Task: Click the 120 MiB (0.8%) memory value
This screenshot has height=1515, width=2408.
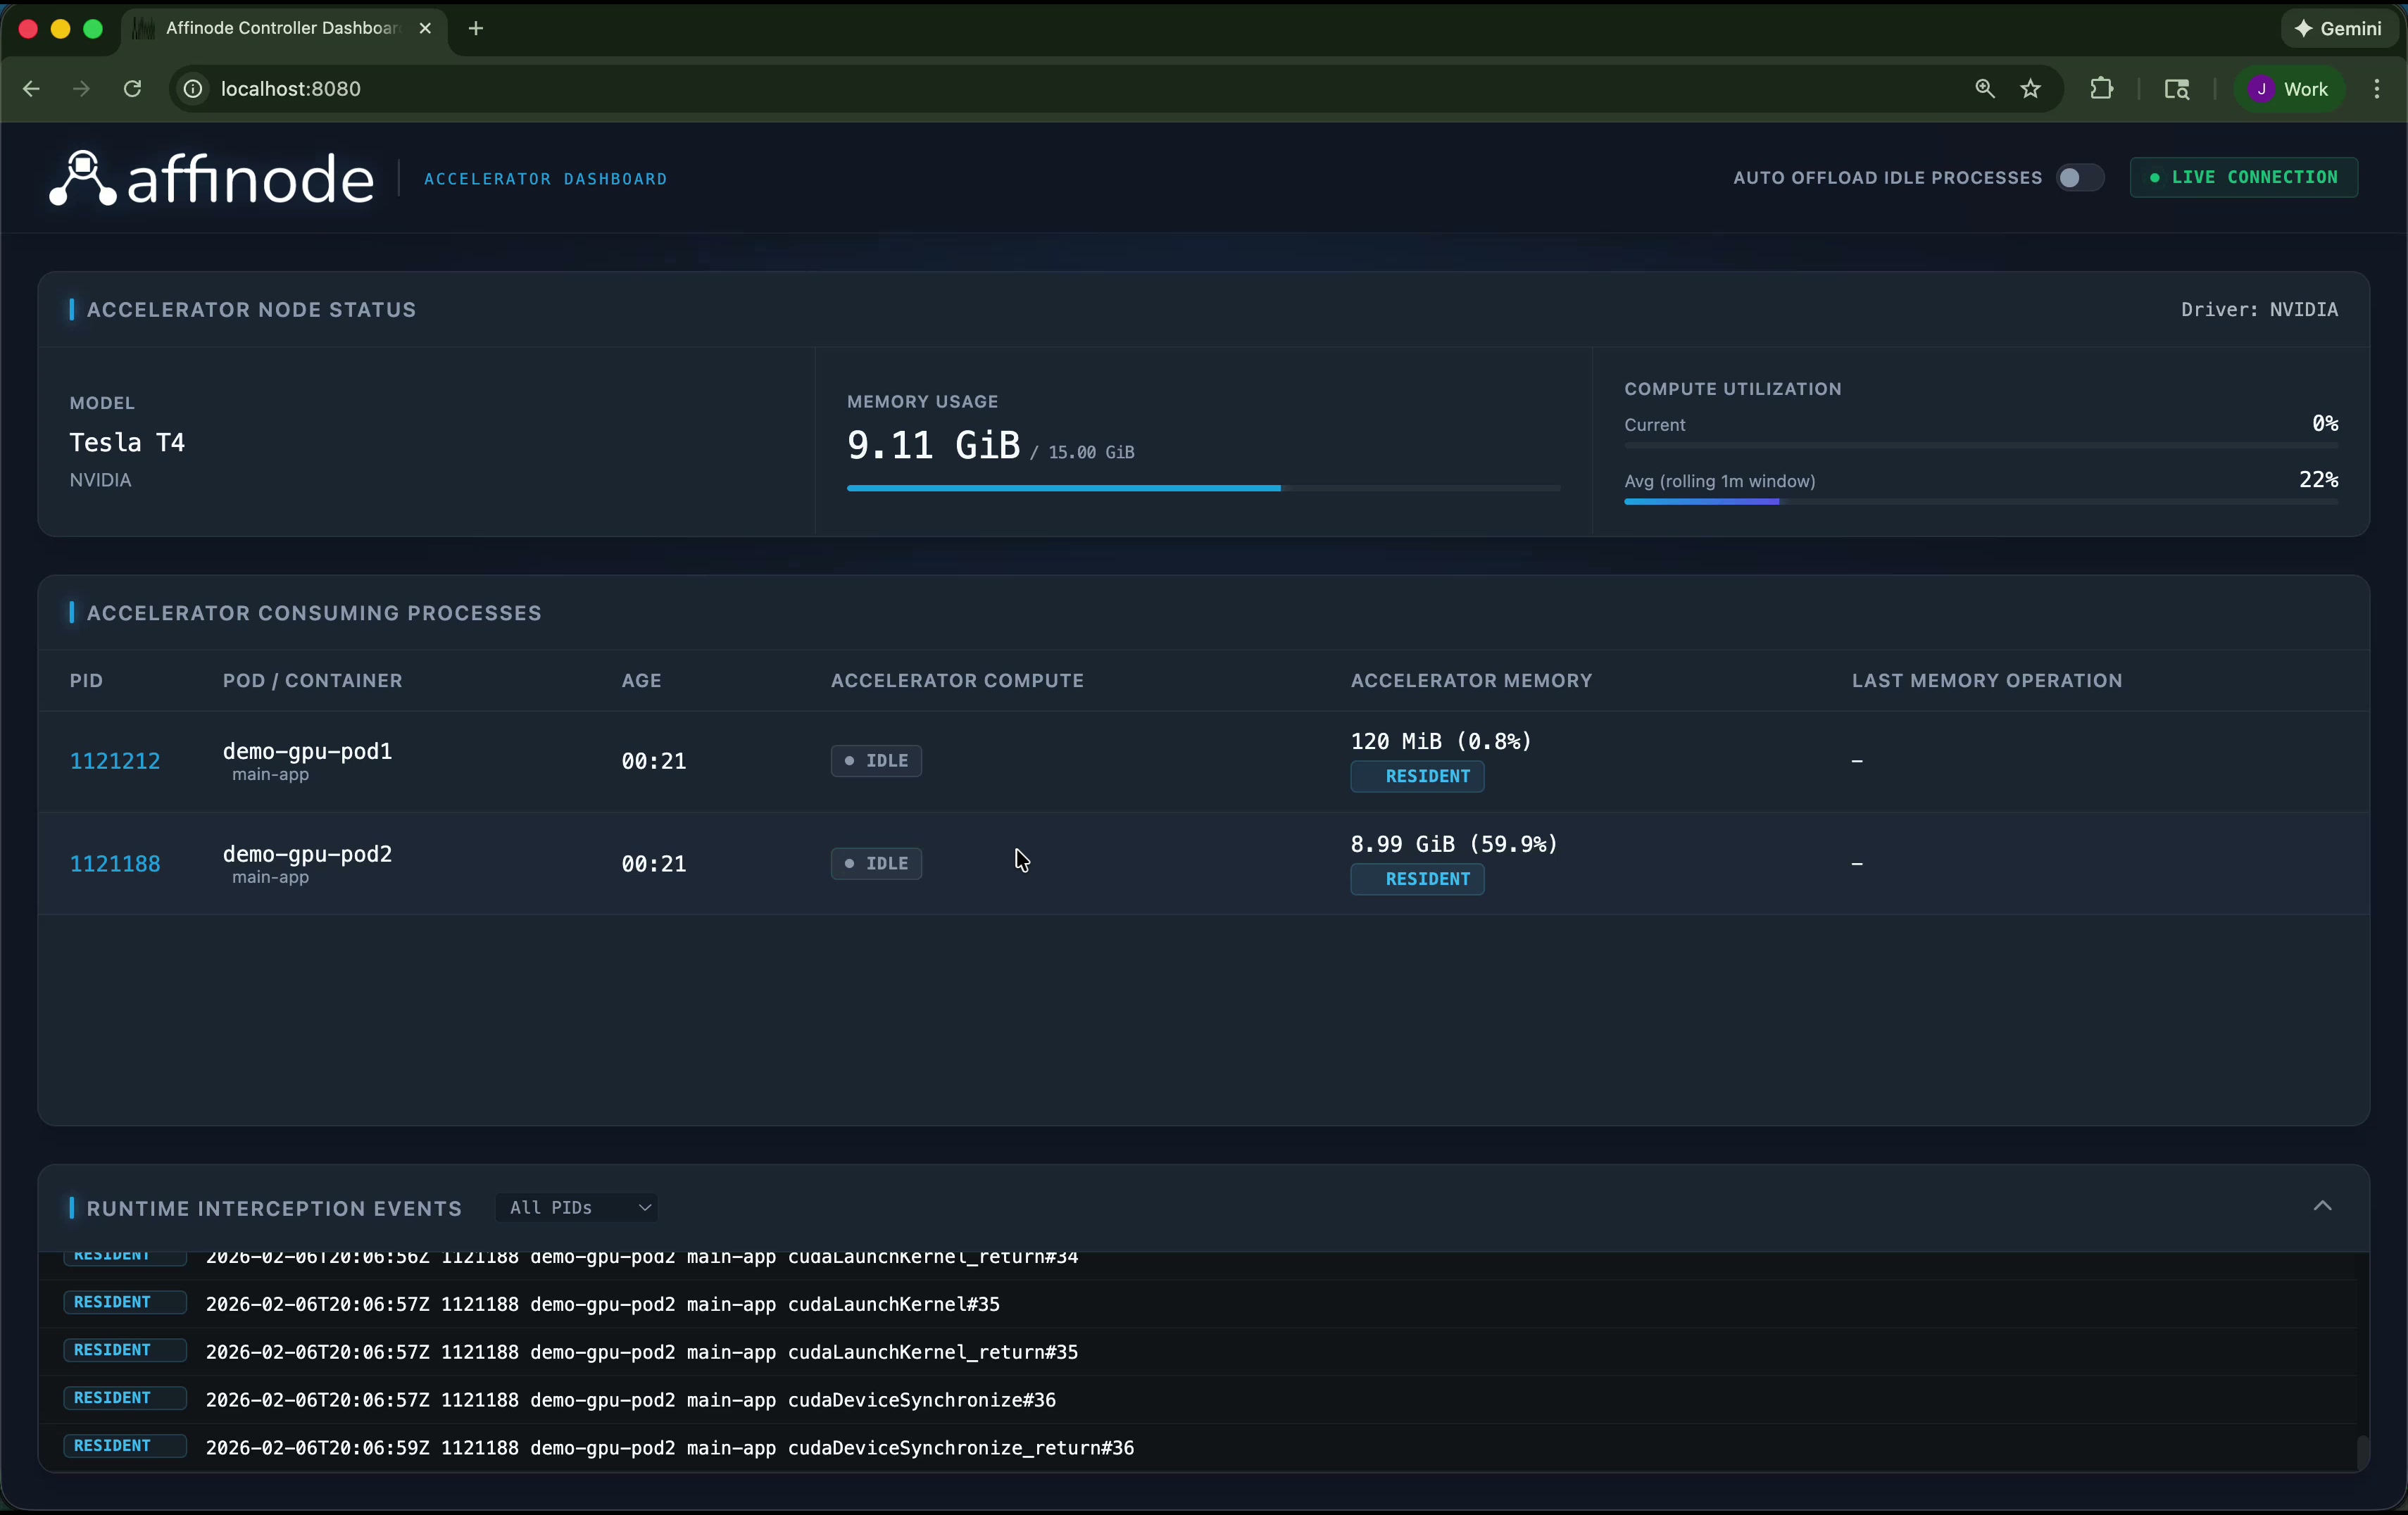Action: pos(1441,741)
